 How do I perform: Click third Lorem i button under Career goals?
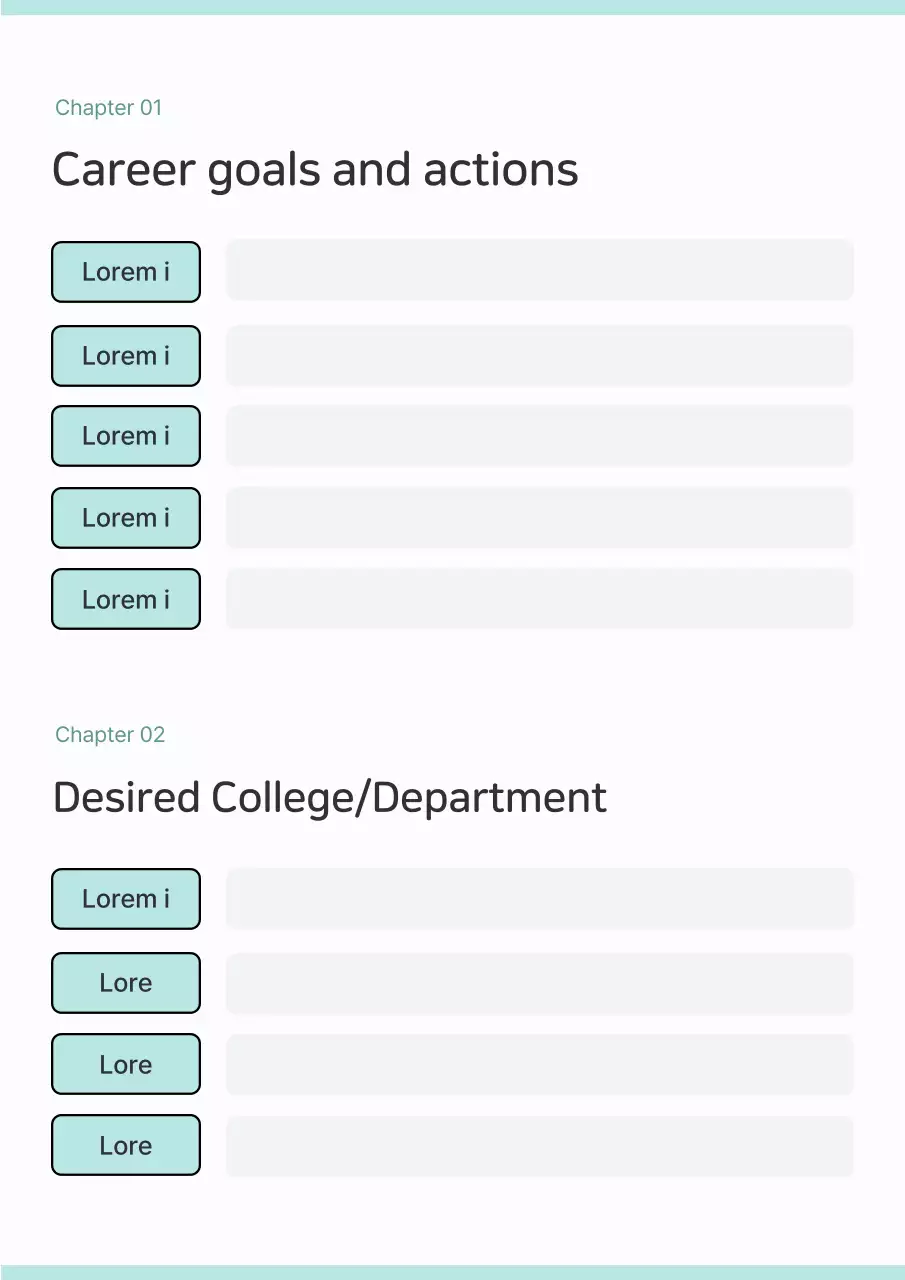126,436
